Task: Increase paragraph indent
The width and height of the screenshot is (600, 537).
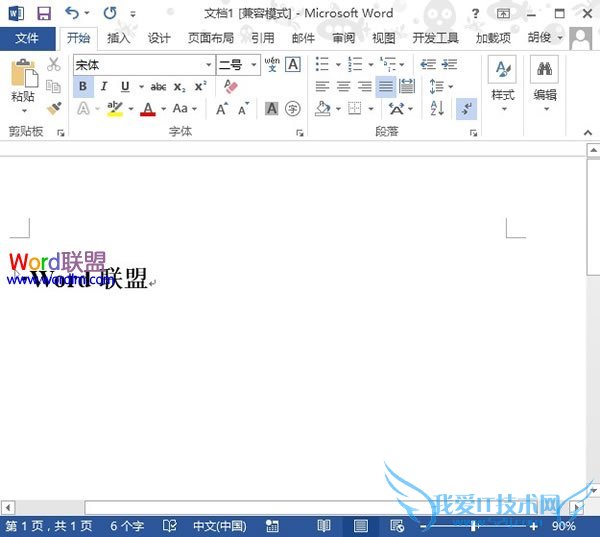Action: (449, 64)
